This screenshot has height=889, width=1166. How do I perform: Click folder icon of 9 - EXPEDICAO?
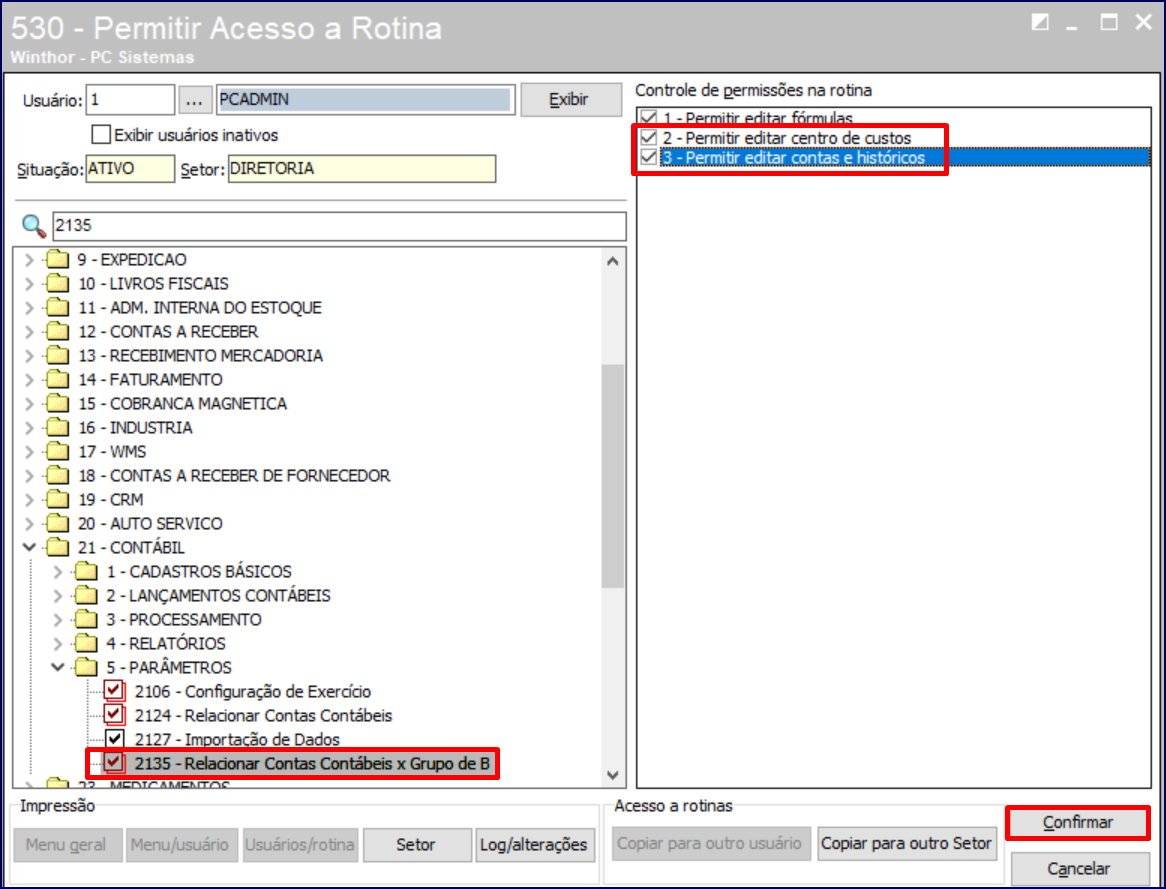point(57,260)
